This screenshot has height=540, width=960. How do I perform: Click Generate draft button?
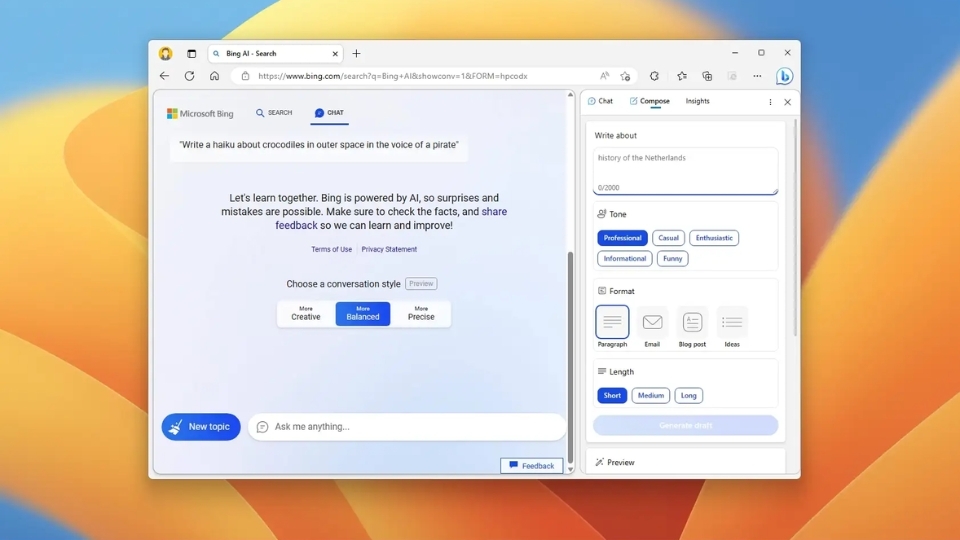click(x=685, y=426)
